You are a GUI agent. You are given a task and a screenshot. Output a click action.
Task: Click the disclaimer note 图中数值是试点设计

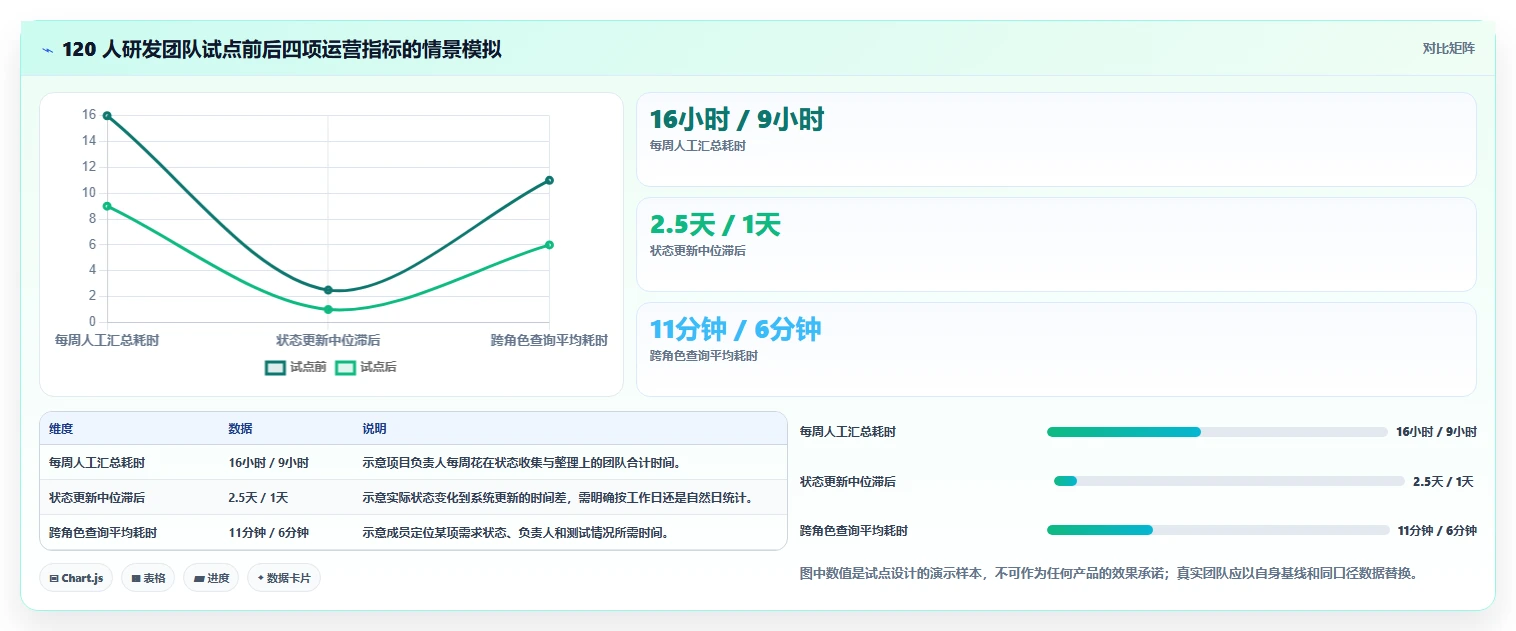[x=1109, y=574]
